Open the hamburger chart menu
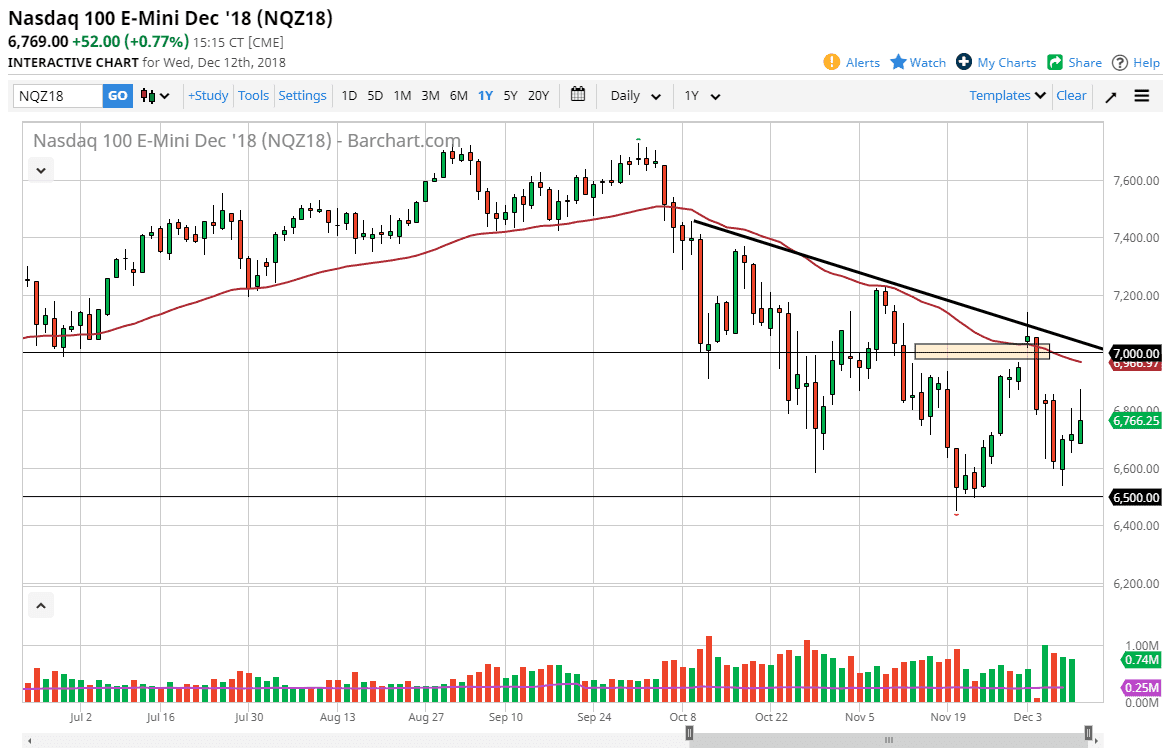The image size is (1169, 753). 1141,95
